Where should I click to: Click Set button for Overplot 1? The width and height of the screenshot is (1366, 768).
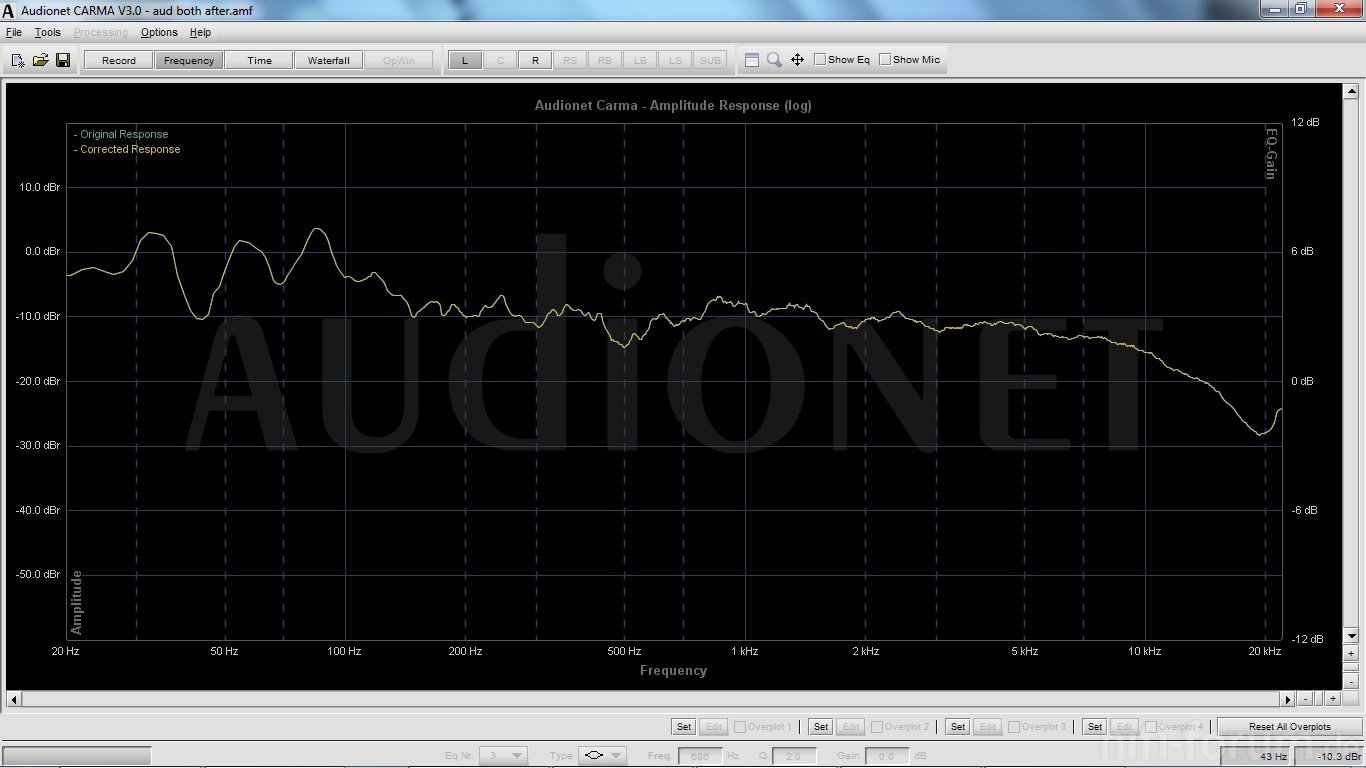pyautogui.click(x=684, y=727)
